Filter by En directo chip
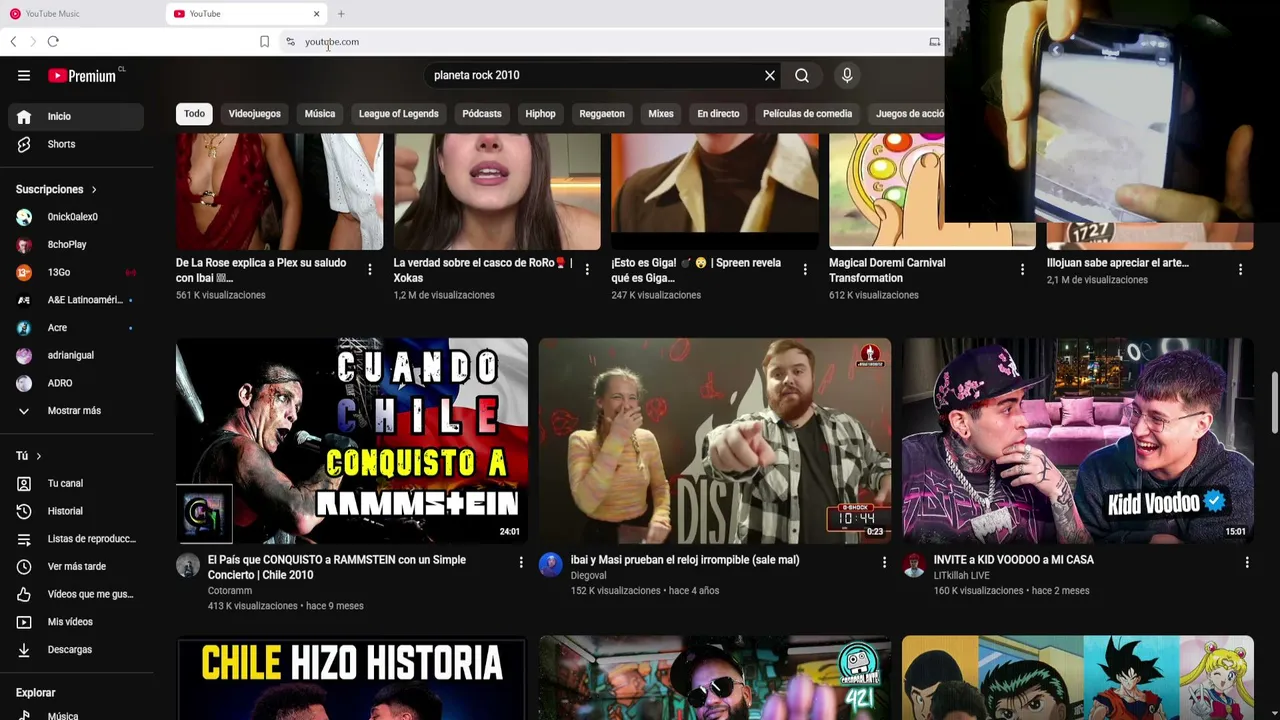 (718, 114)
